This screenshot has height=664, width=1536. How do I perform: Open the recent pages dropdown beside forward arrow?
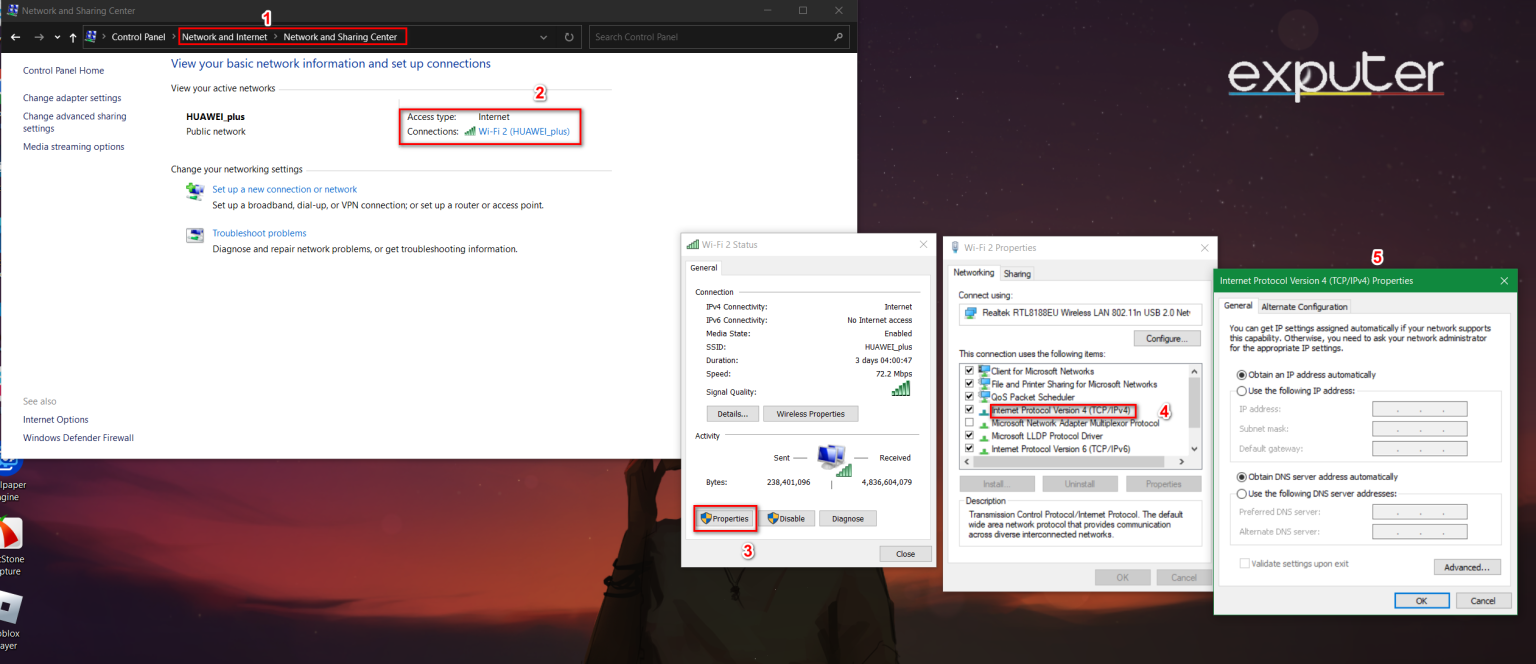pyautogui.click(x=56, y=36)
